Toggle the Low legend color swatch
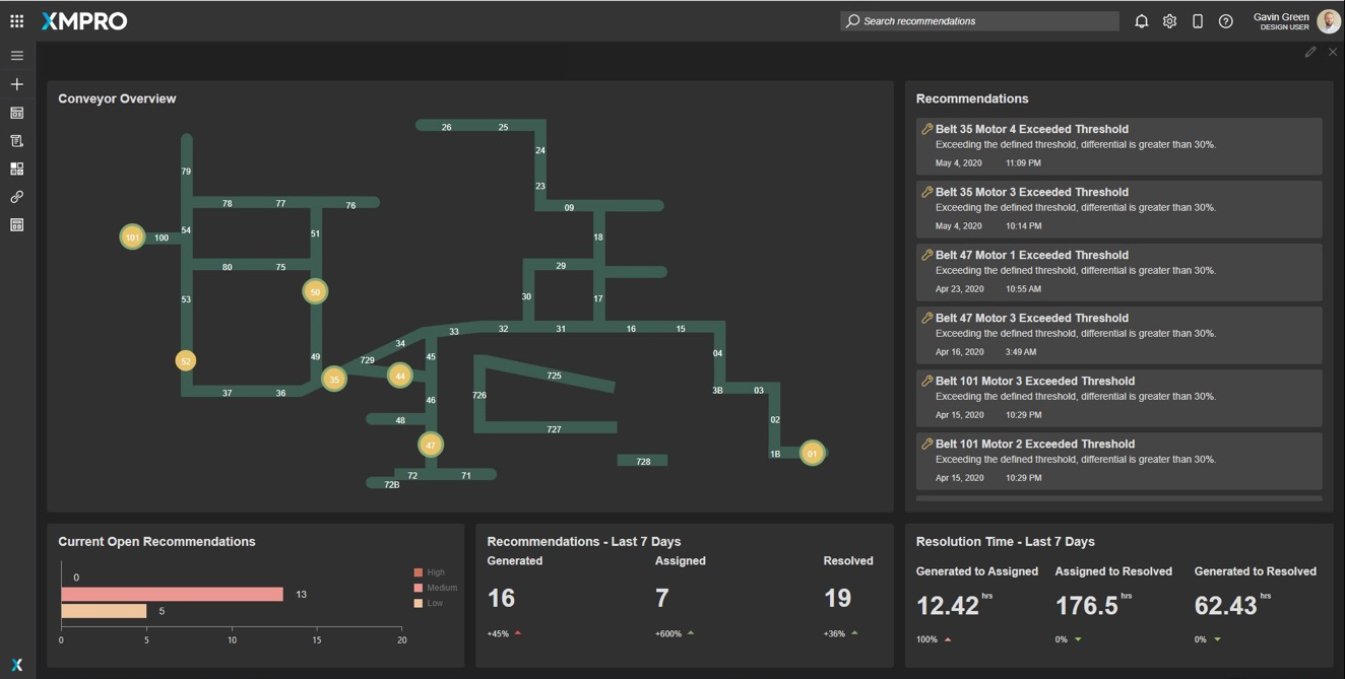 (x=419, y=603)
